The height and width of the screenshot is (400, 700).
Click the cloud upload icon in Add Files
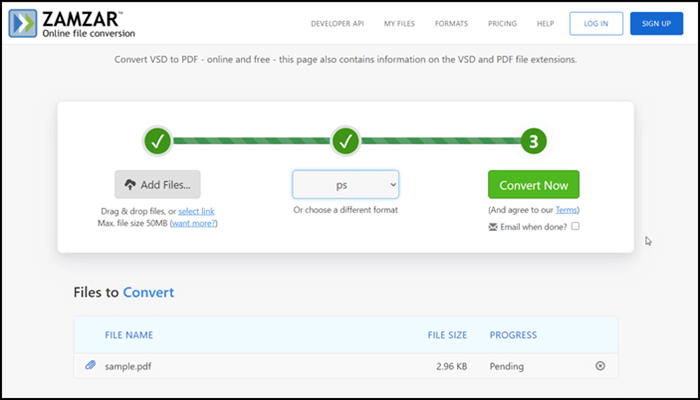pyautogui.click(x=130, y=185)
